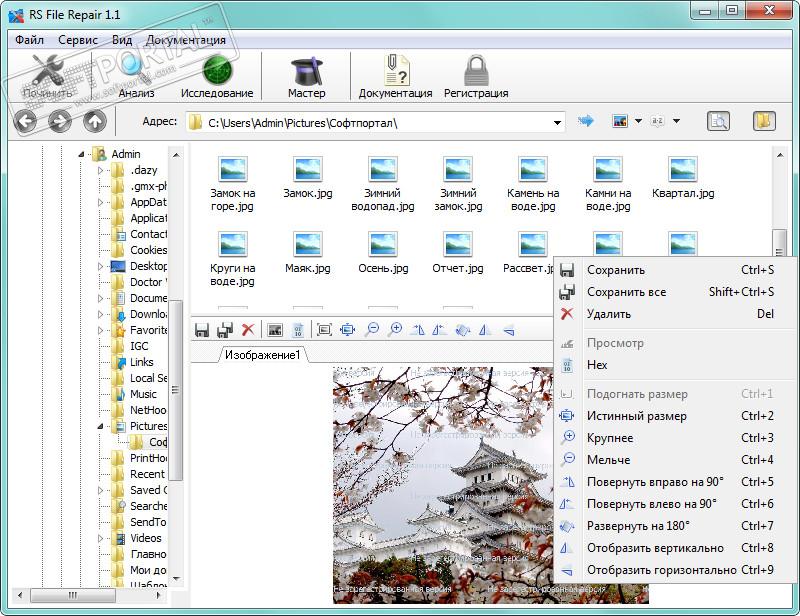Screen dimensions: 800x616
Task: Collapse the Pictures folder in tree
Action: [101, 426]
